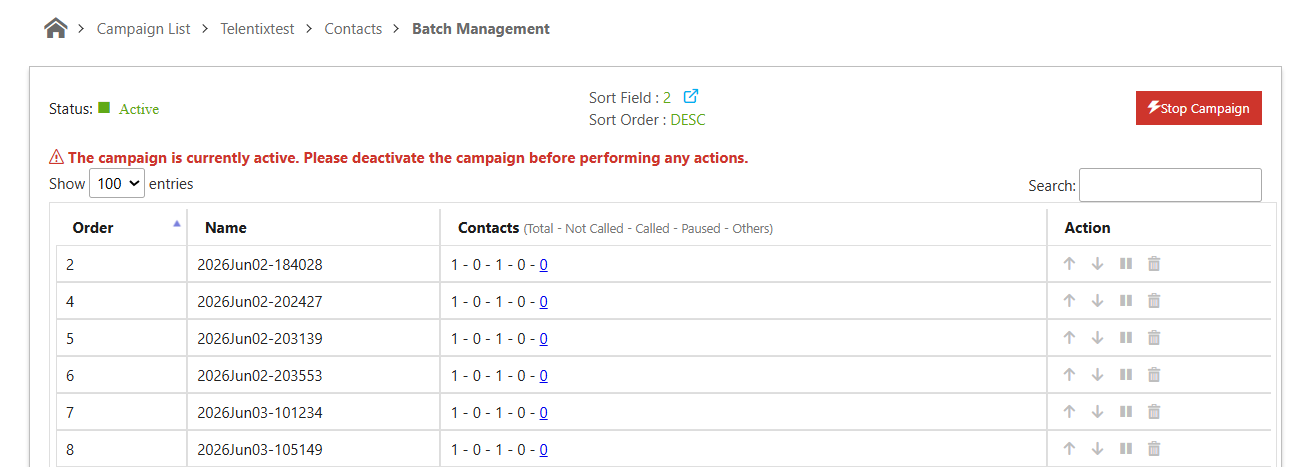The width and height of the screenshot is (1311, 467).
Task: Move batch 2026Jun02-202427 down
Action: 1097,301
